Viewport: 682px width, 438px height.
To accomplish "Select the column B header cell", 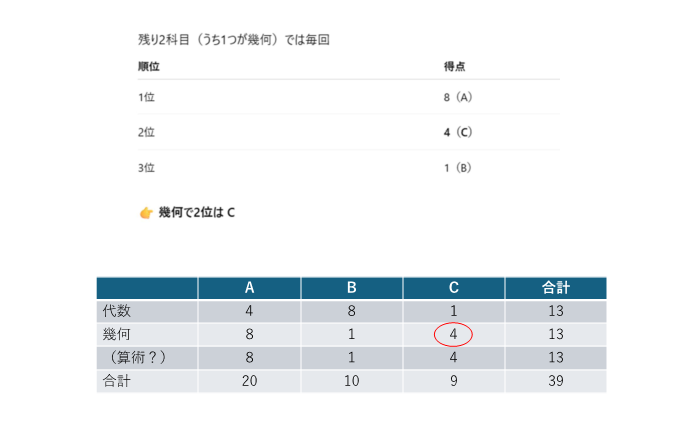I will click(351, 288).
